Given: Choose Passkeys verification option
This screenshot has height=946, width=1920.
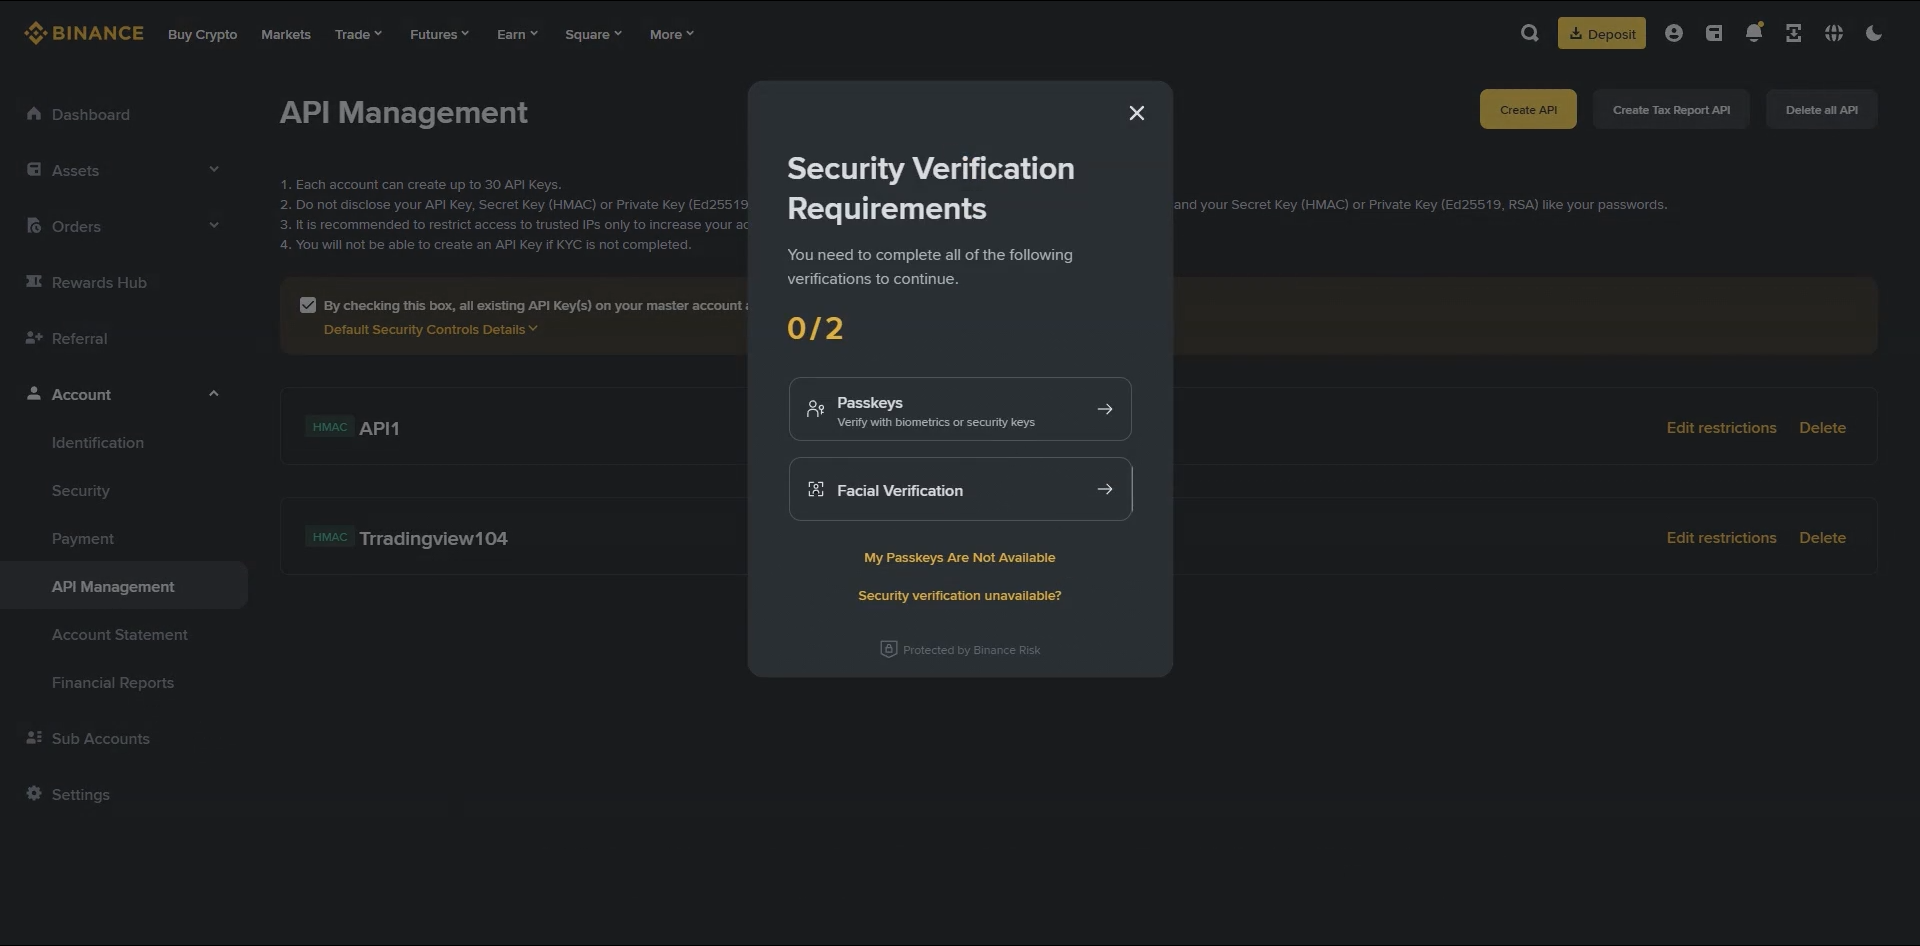Looking at the screenshot, I should pos(960,409).
